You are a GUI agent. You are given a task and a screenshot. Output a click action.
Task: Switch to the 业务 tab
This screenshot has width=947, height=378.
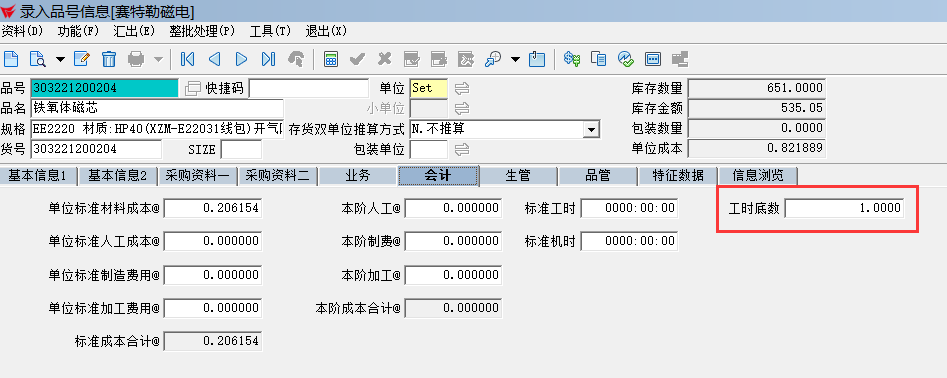[358, 176]
